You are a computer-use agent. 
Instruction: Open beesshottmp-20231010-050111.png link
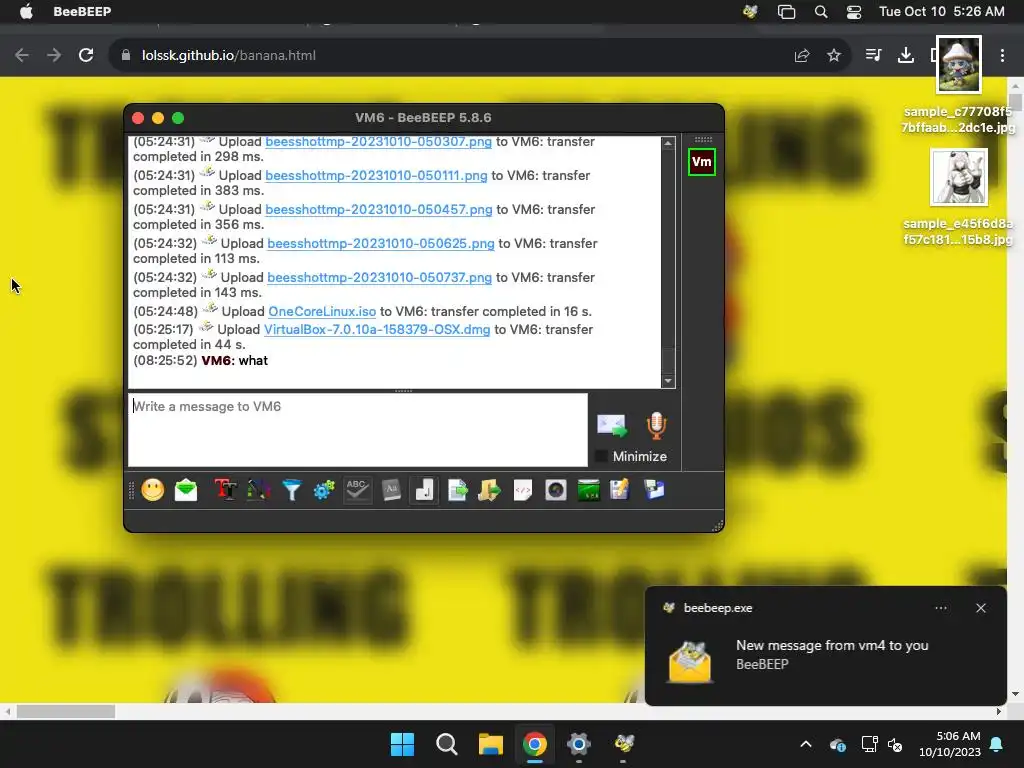click(x=376, y=176)
